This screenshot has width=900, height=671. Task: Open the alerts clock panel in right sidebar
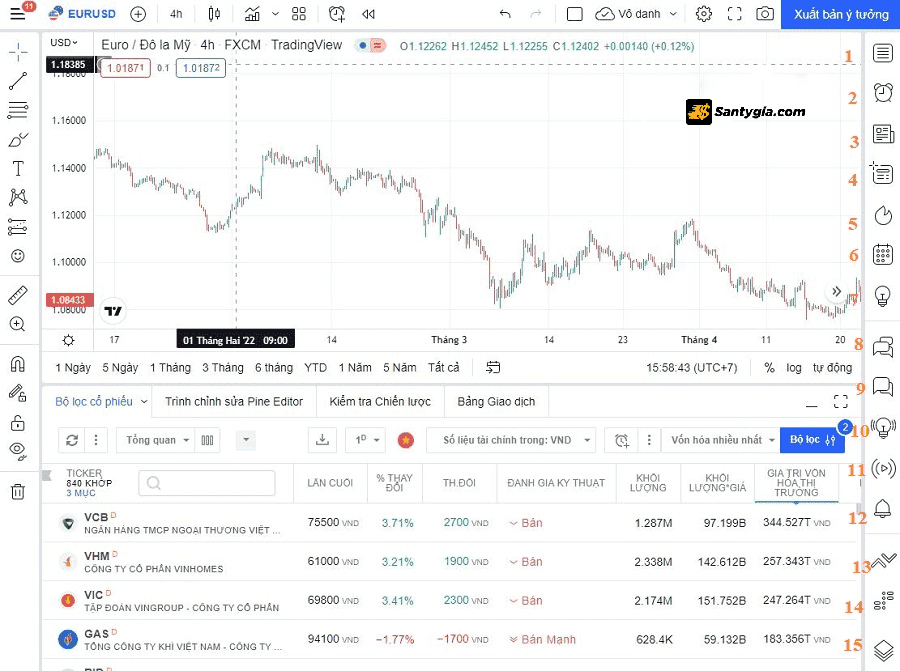883,92
